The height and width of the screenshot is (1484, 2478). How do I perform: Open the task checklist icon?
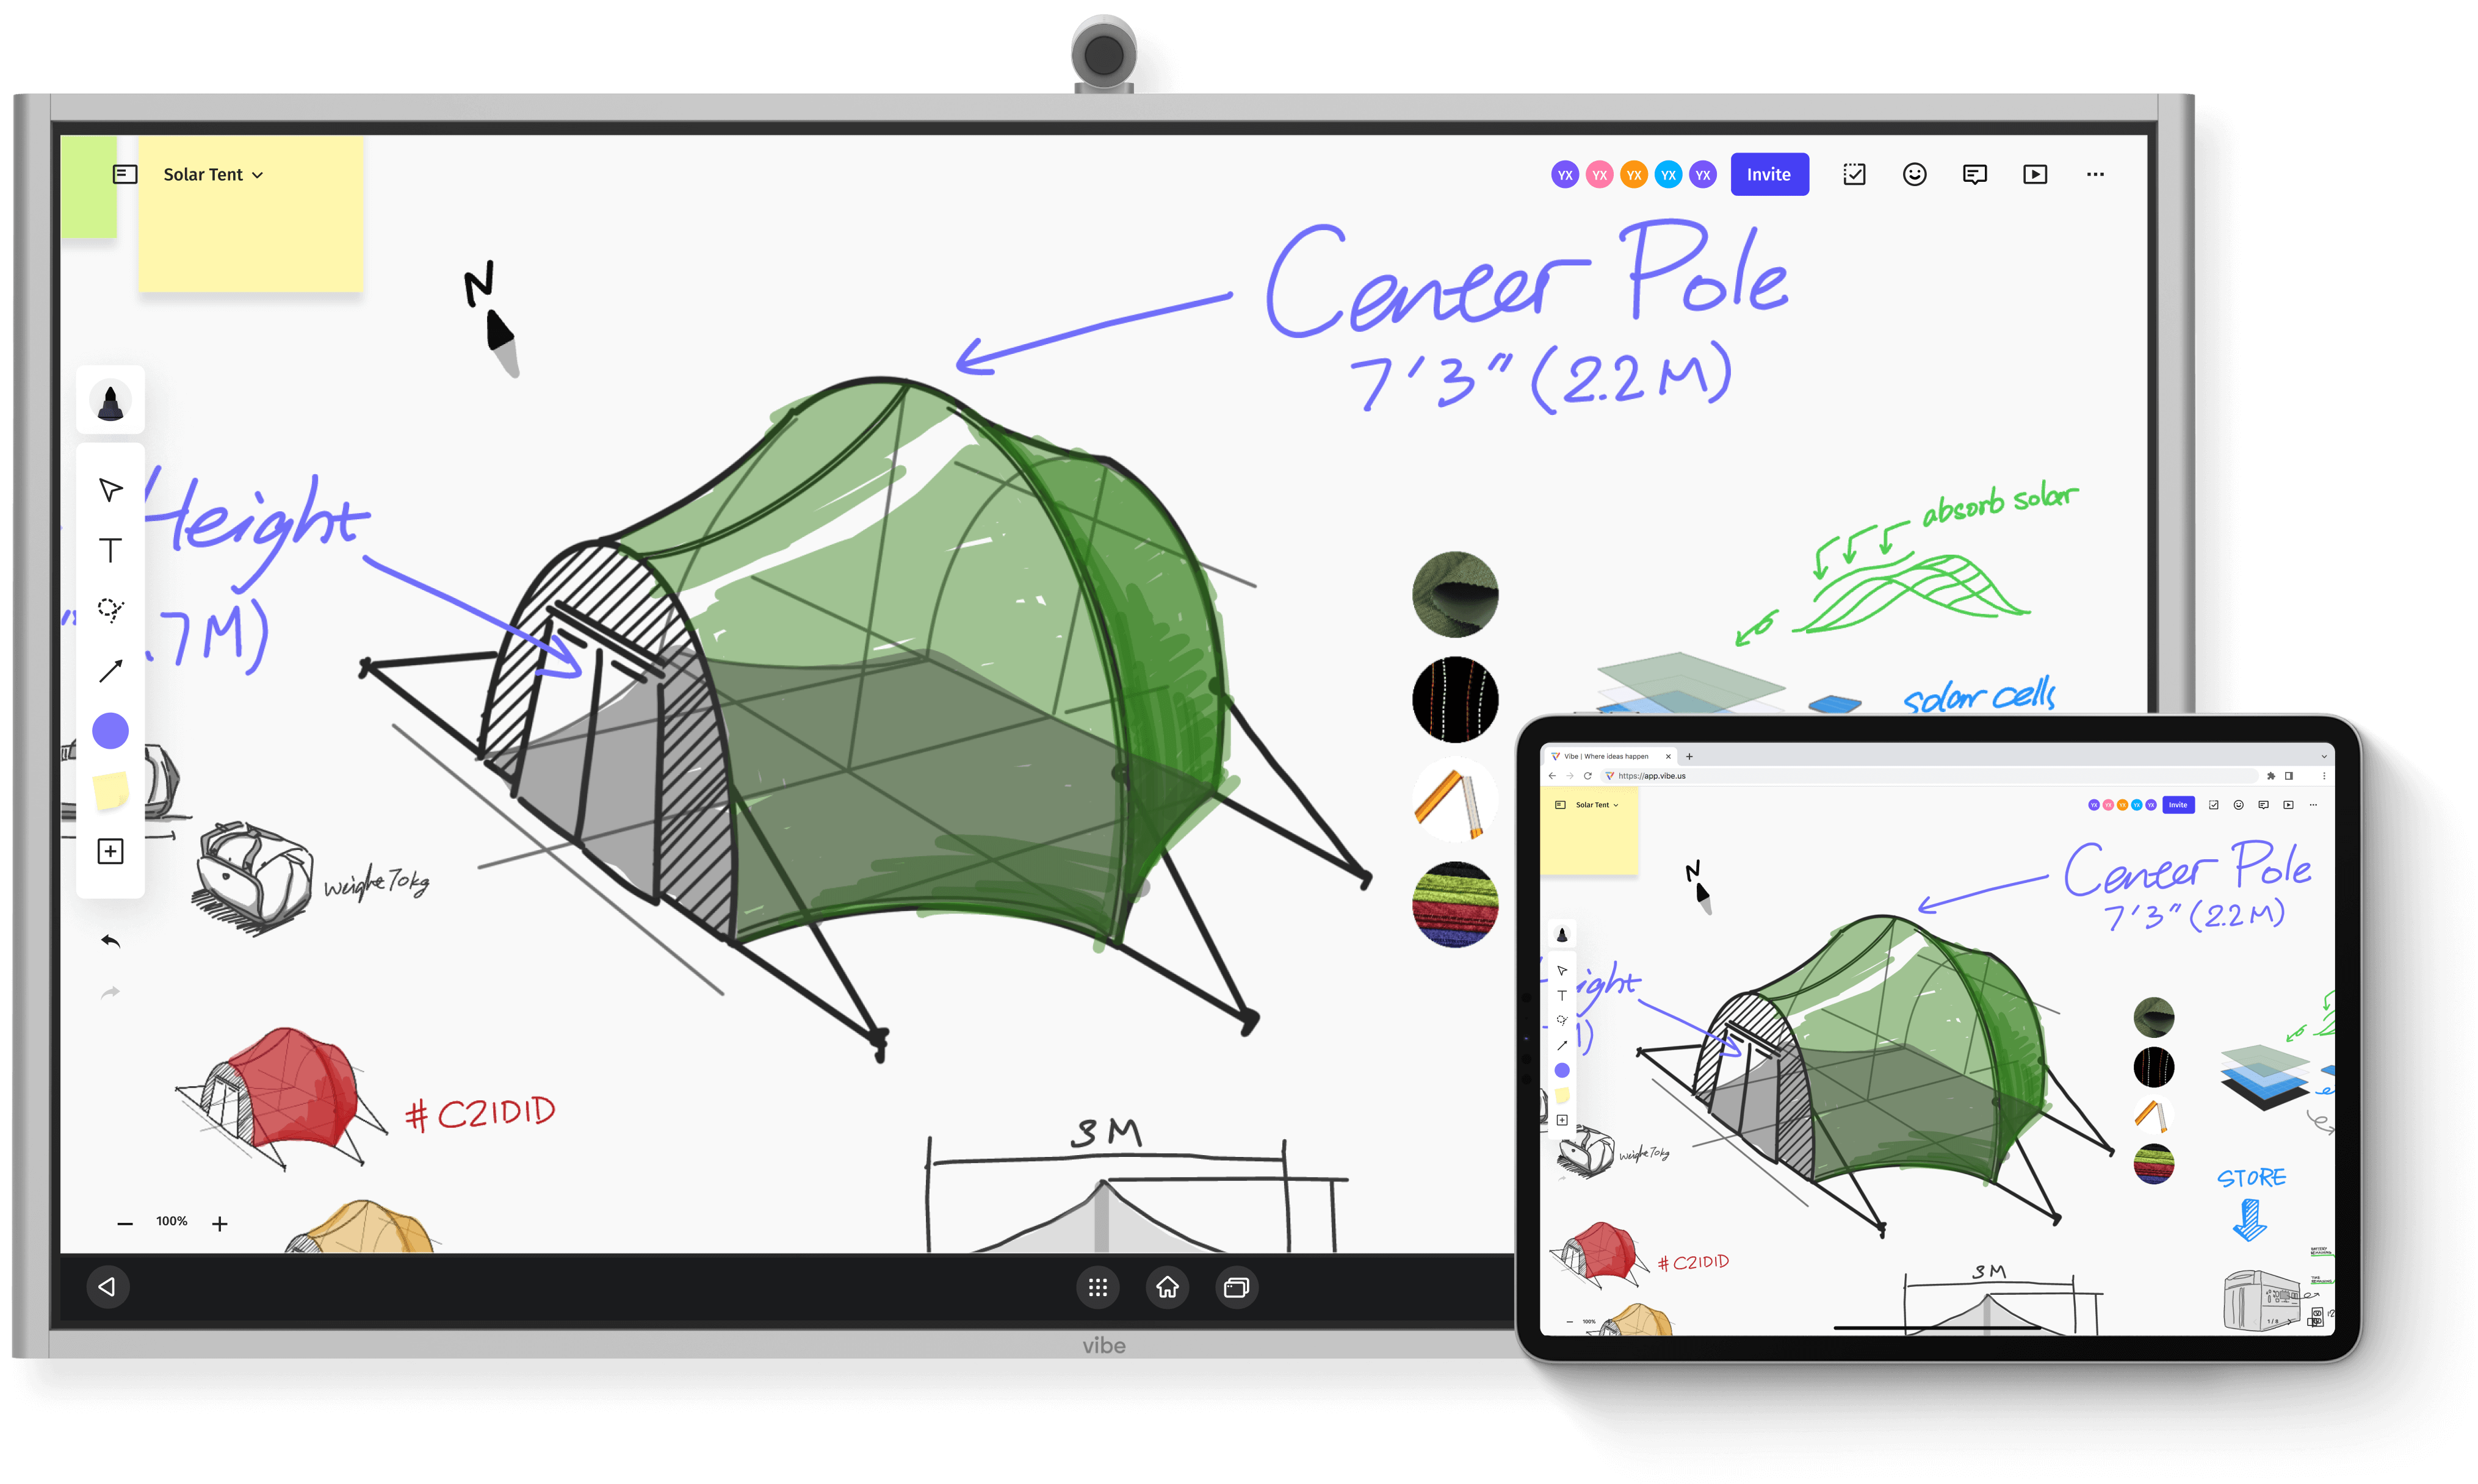(1854, 174)
